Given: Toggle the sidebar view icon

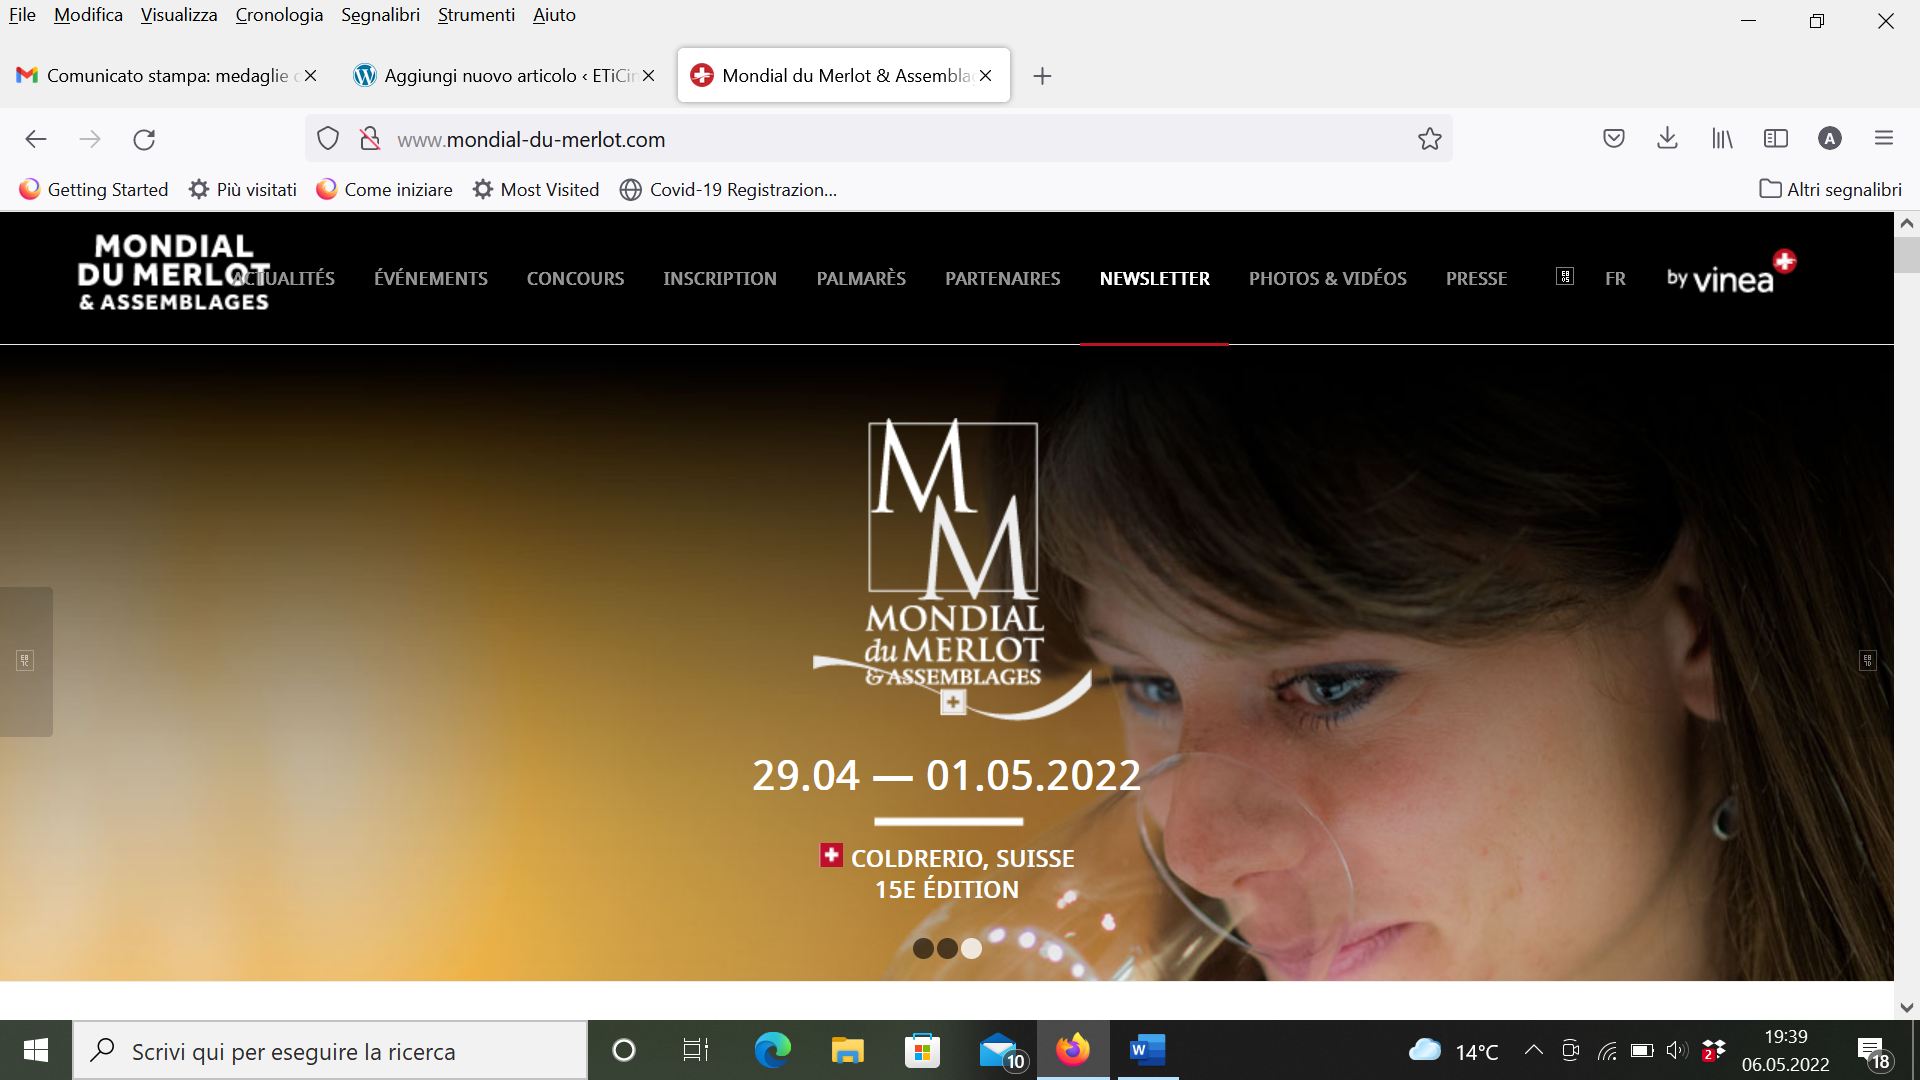Looking at the screenshot, I should (1776, 139).
